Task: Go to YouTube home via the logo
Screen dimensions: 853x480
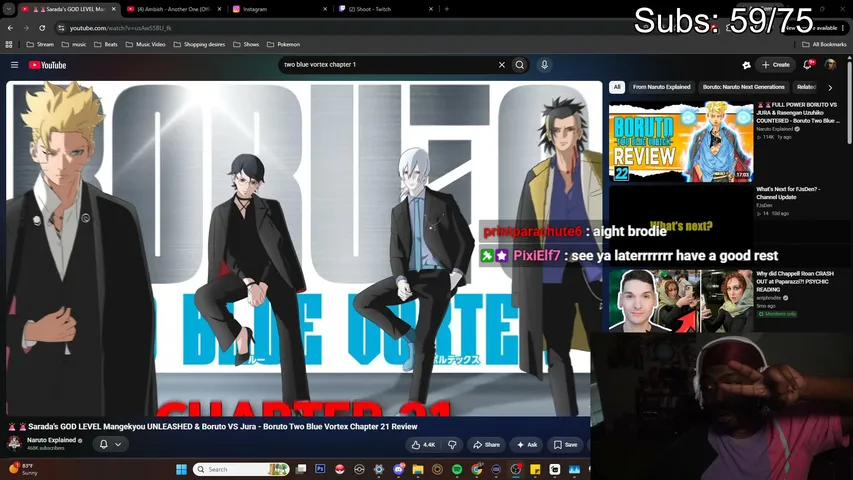Action: click(x=47, y=65)
